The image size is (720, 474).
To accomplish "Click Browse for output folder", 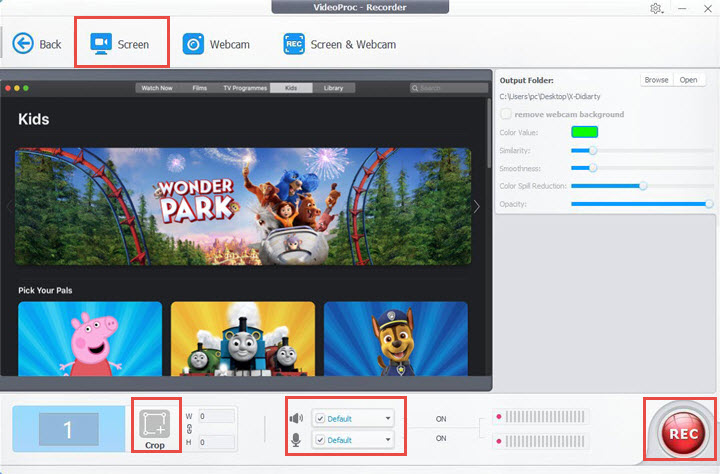I will pos(656,80).
